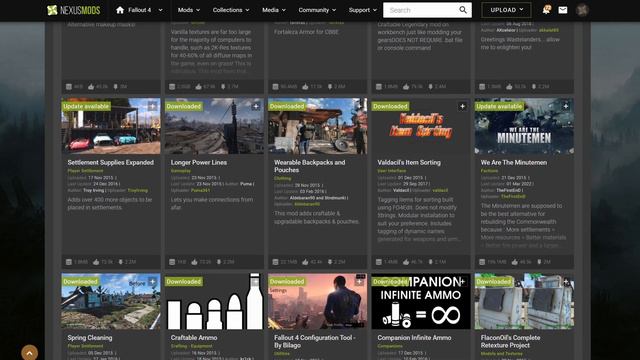Click plus icon on Settlement Supplies Expanded card
The width and height of the screenshot is (640, 360).
(x=152, y=107)
